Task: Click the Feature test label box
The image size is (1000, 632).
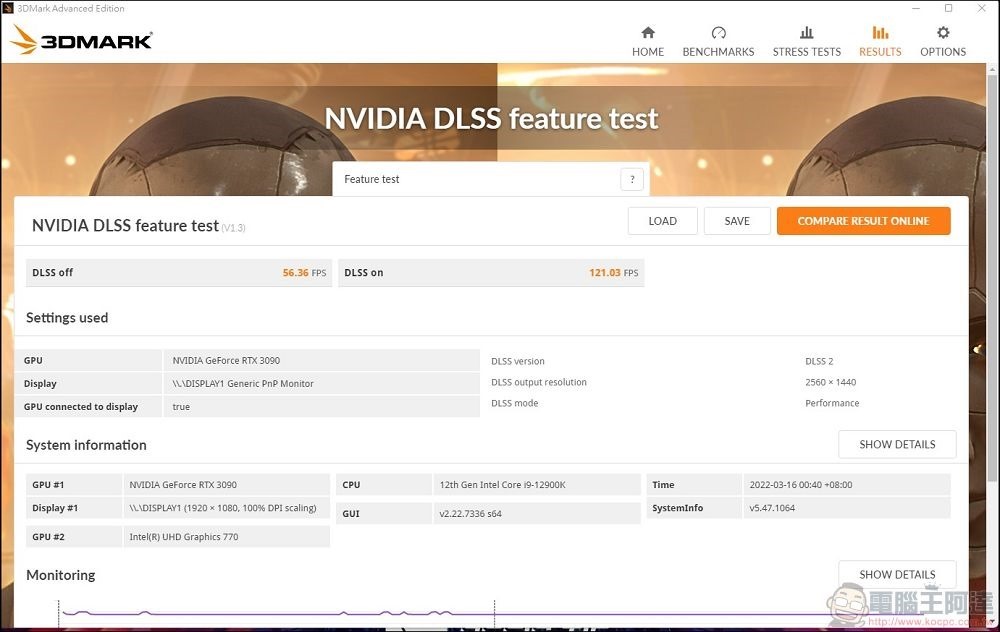Action: (x=491, y=179)
